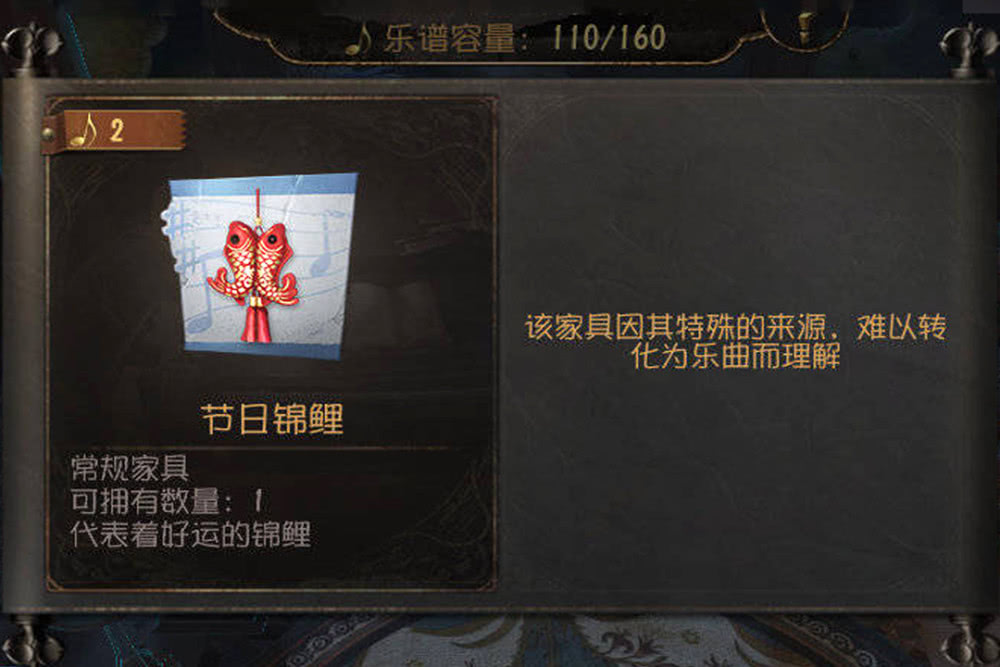Click the 代表着好运的锦鲤 description text
Image resolution: width=1000 pixels, height=667 pixels.
coord(191,534)
